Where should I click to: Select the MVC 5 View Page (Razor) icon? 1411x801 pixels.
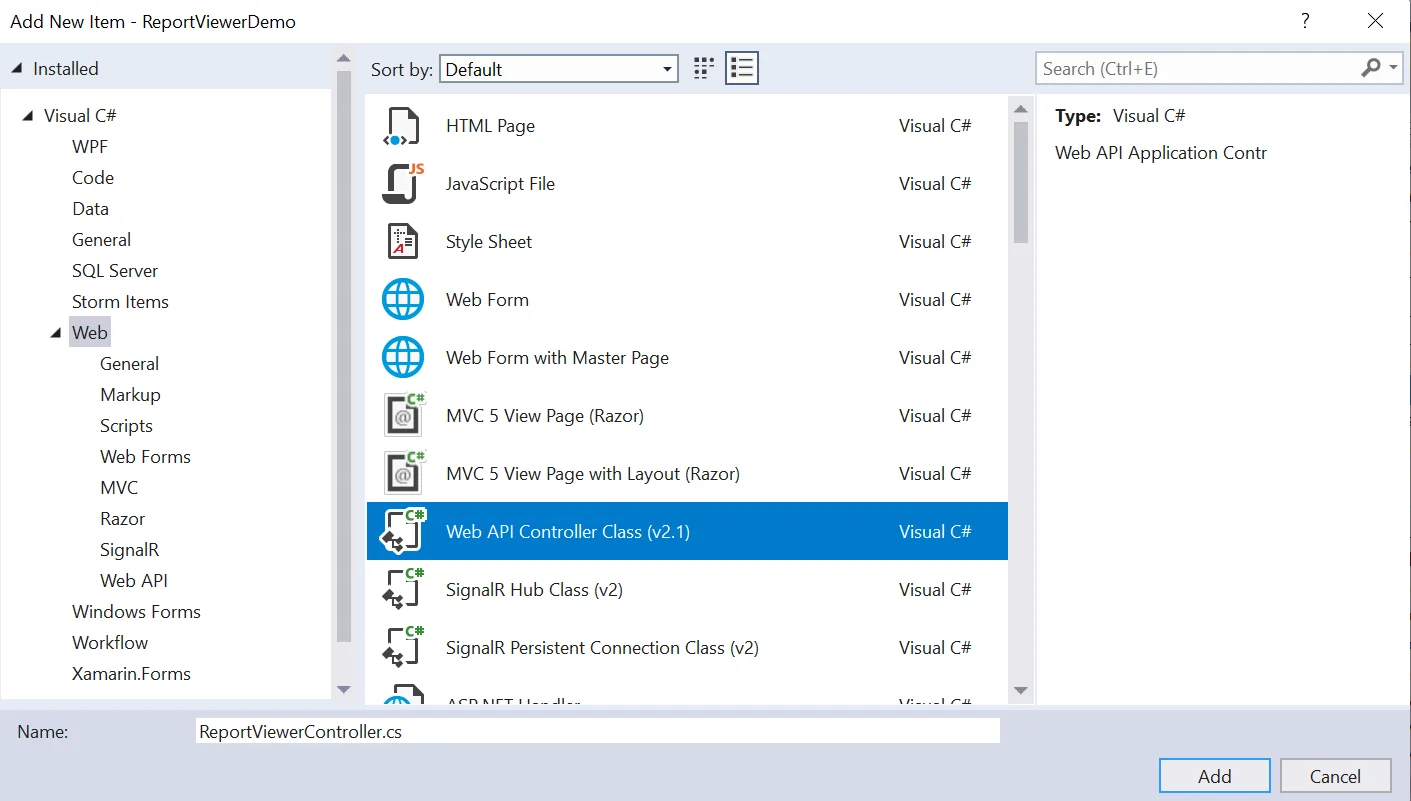(404, 416)
